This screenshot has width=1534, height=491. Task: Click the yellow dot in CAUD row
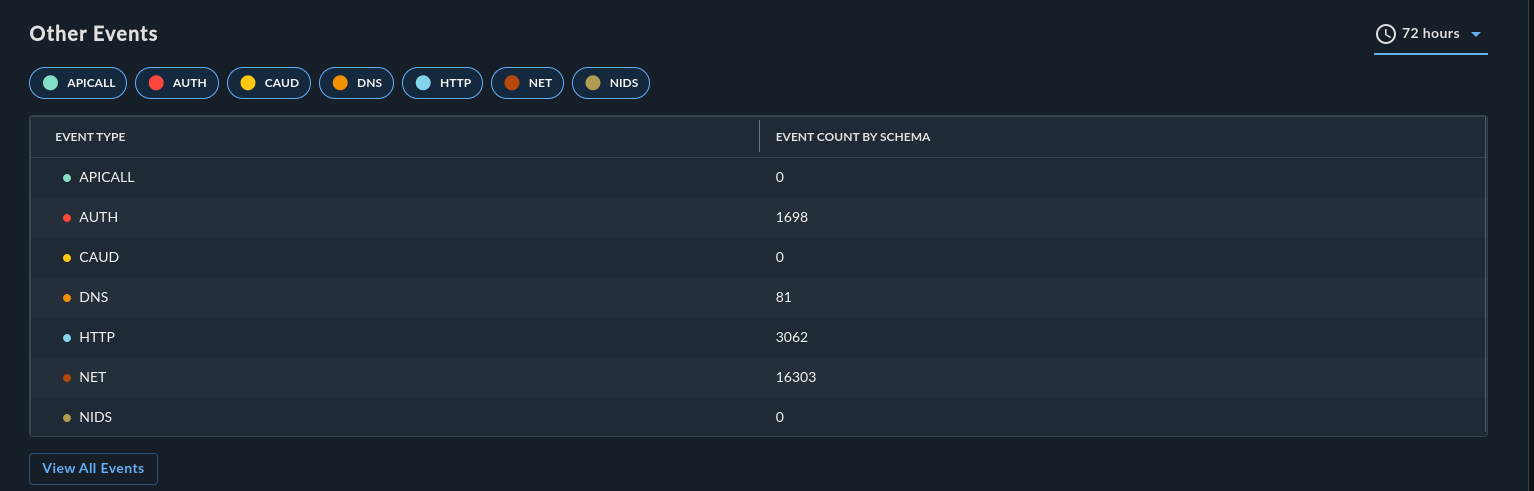(x=67, y=258)
